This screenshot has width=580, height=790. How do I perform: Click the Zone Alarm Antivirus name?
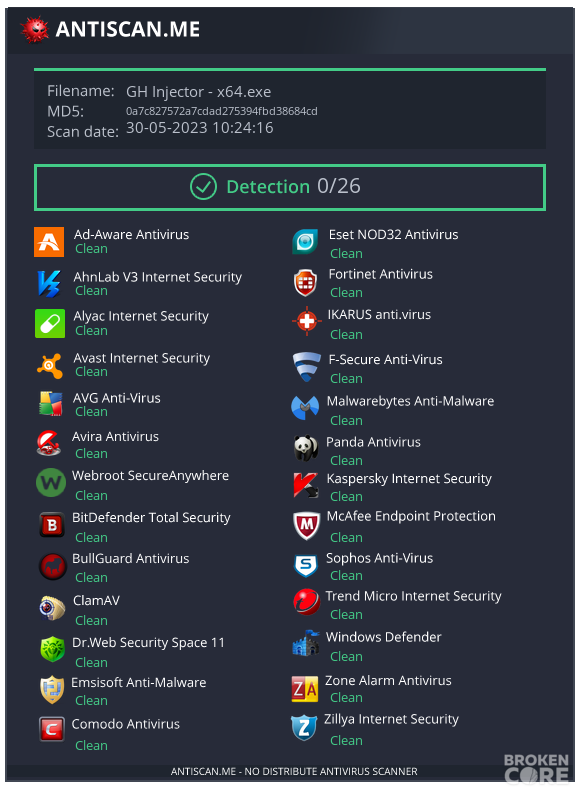point(388,680)
